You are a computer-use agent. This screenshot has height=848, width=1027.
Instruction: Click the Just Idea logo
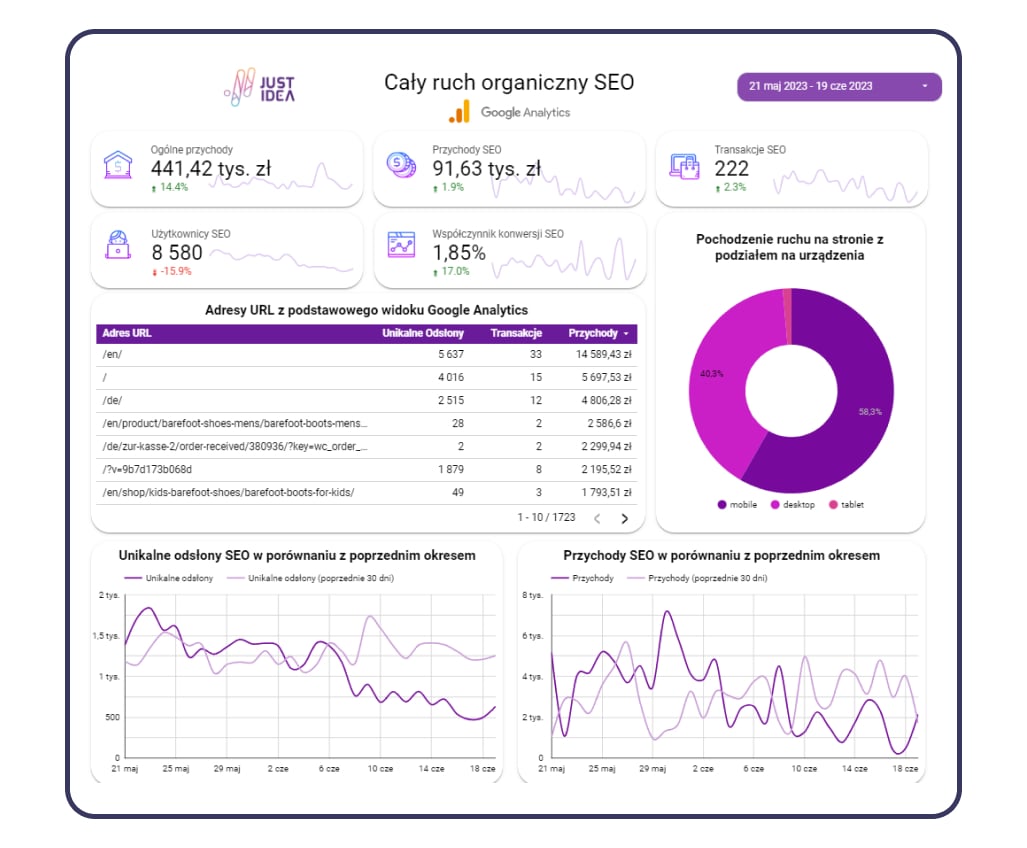[x=260, y=87]
